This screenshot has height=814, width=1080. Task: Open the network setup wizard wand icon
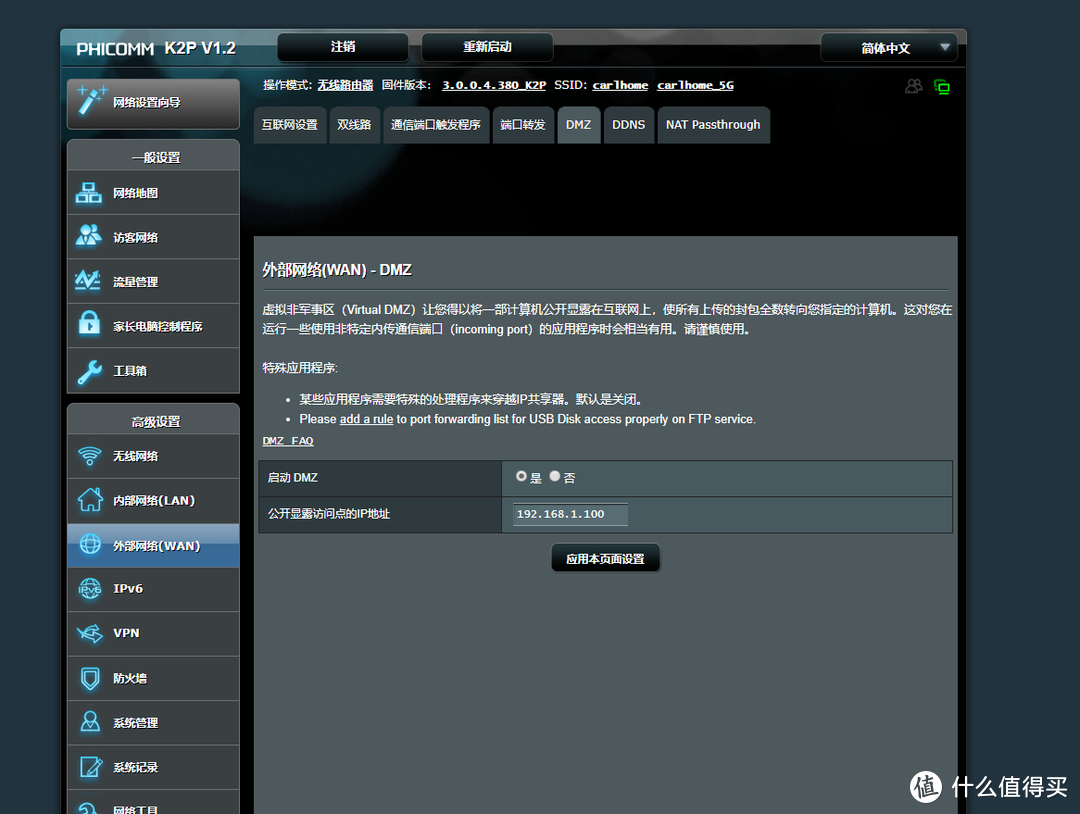click(91, 101)
